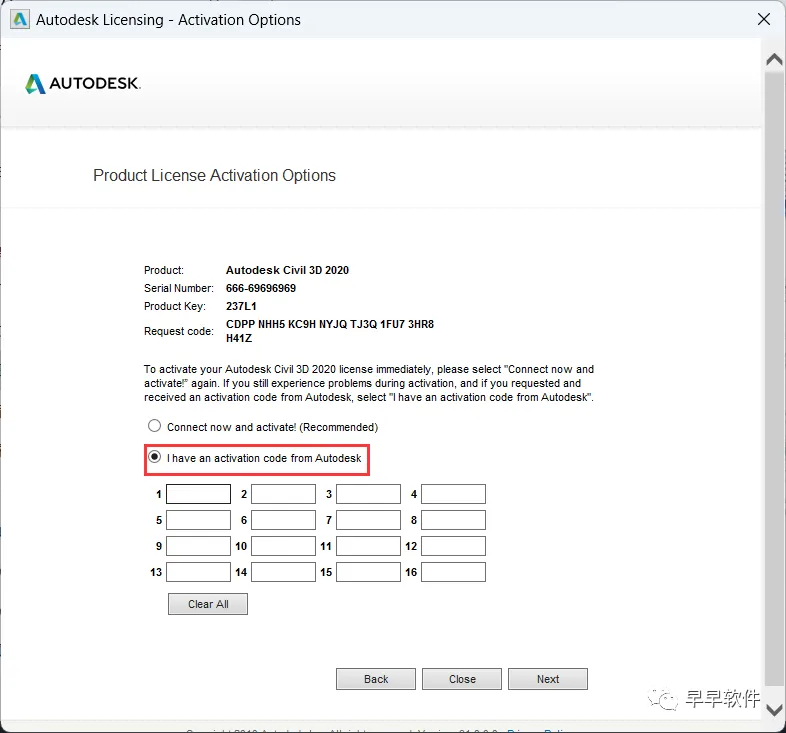Click activation code field 11
786x733 pixels.
click(368, 546)
